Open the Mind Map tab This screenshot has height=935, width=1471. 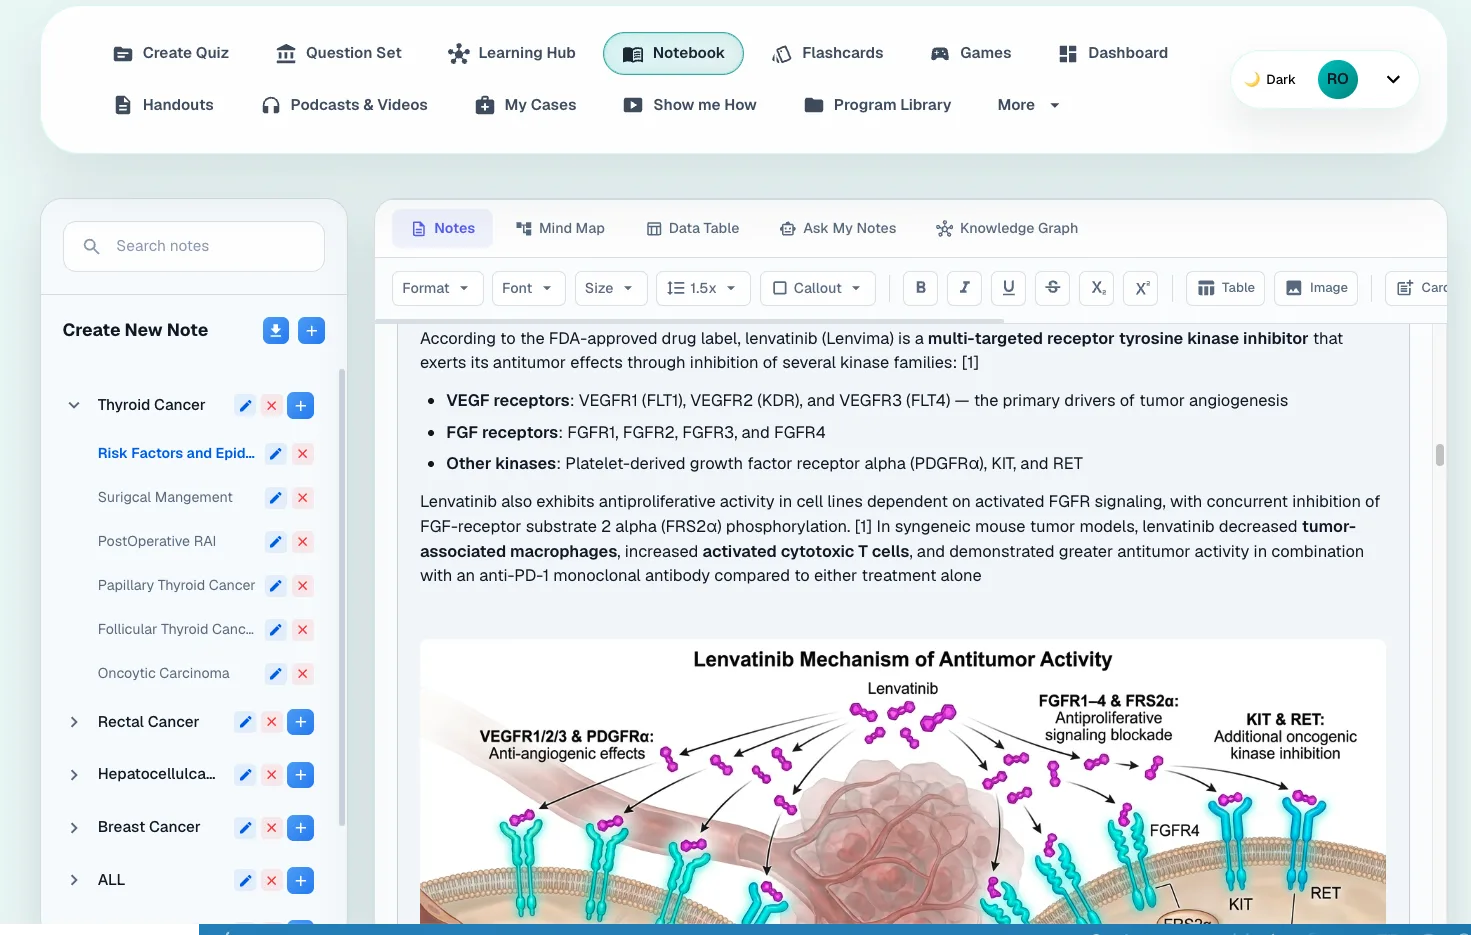tap(560, 228)
